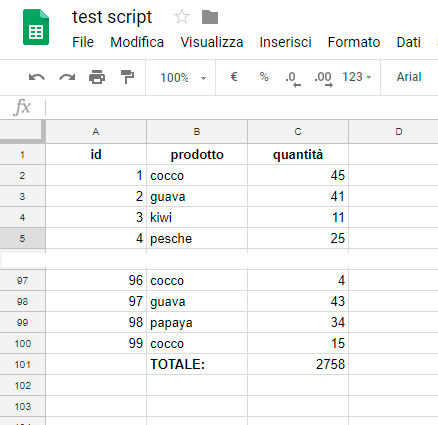Open the Formato menu
Image resolution: width=438 pixels, height=425 pixels.
(x=354, y=42)
